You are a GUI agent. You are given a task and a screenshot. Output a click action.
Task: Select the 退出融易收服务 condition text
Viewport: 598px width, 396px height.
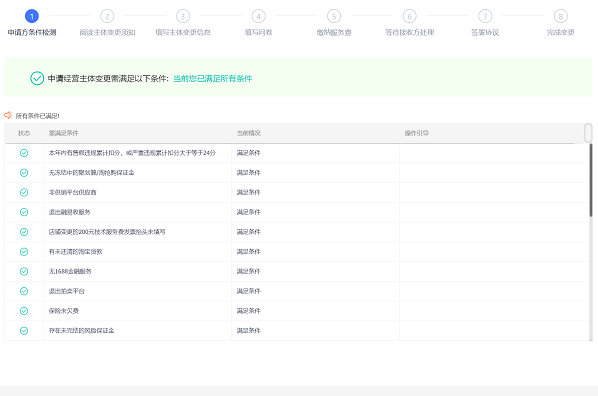pos(69,212)
